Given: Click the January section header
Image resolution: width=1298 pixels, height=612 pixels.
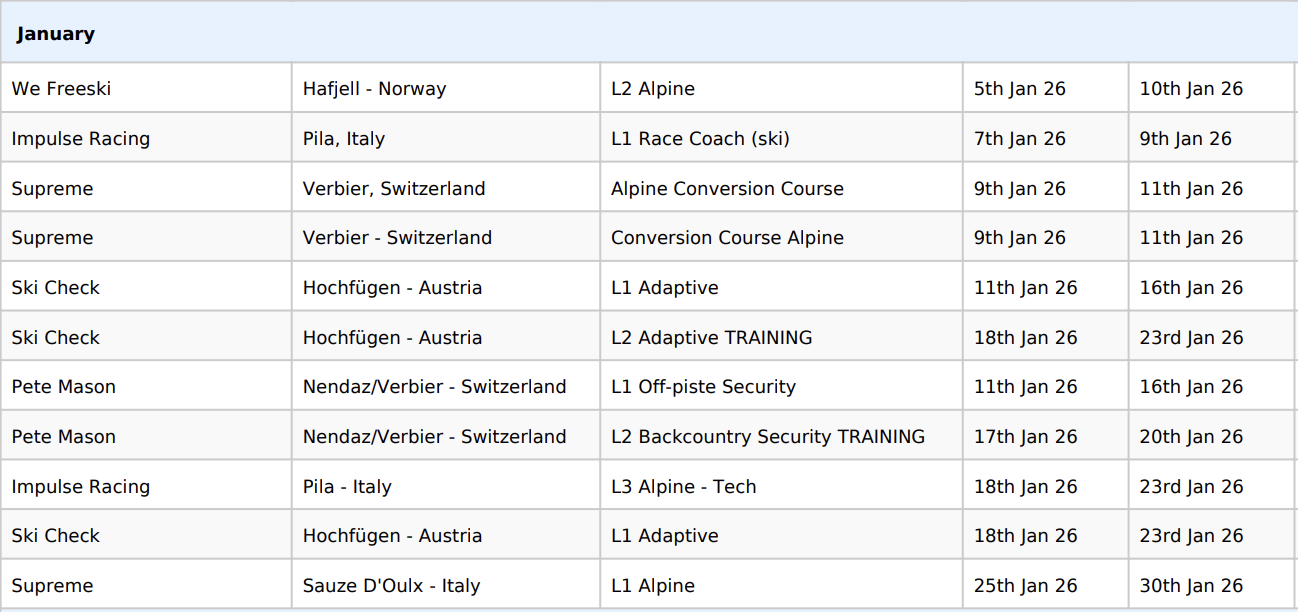Looking at the screenshot, I should (x=56, y=34).
